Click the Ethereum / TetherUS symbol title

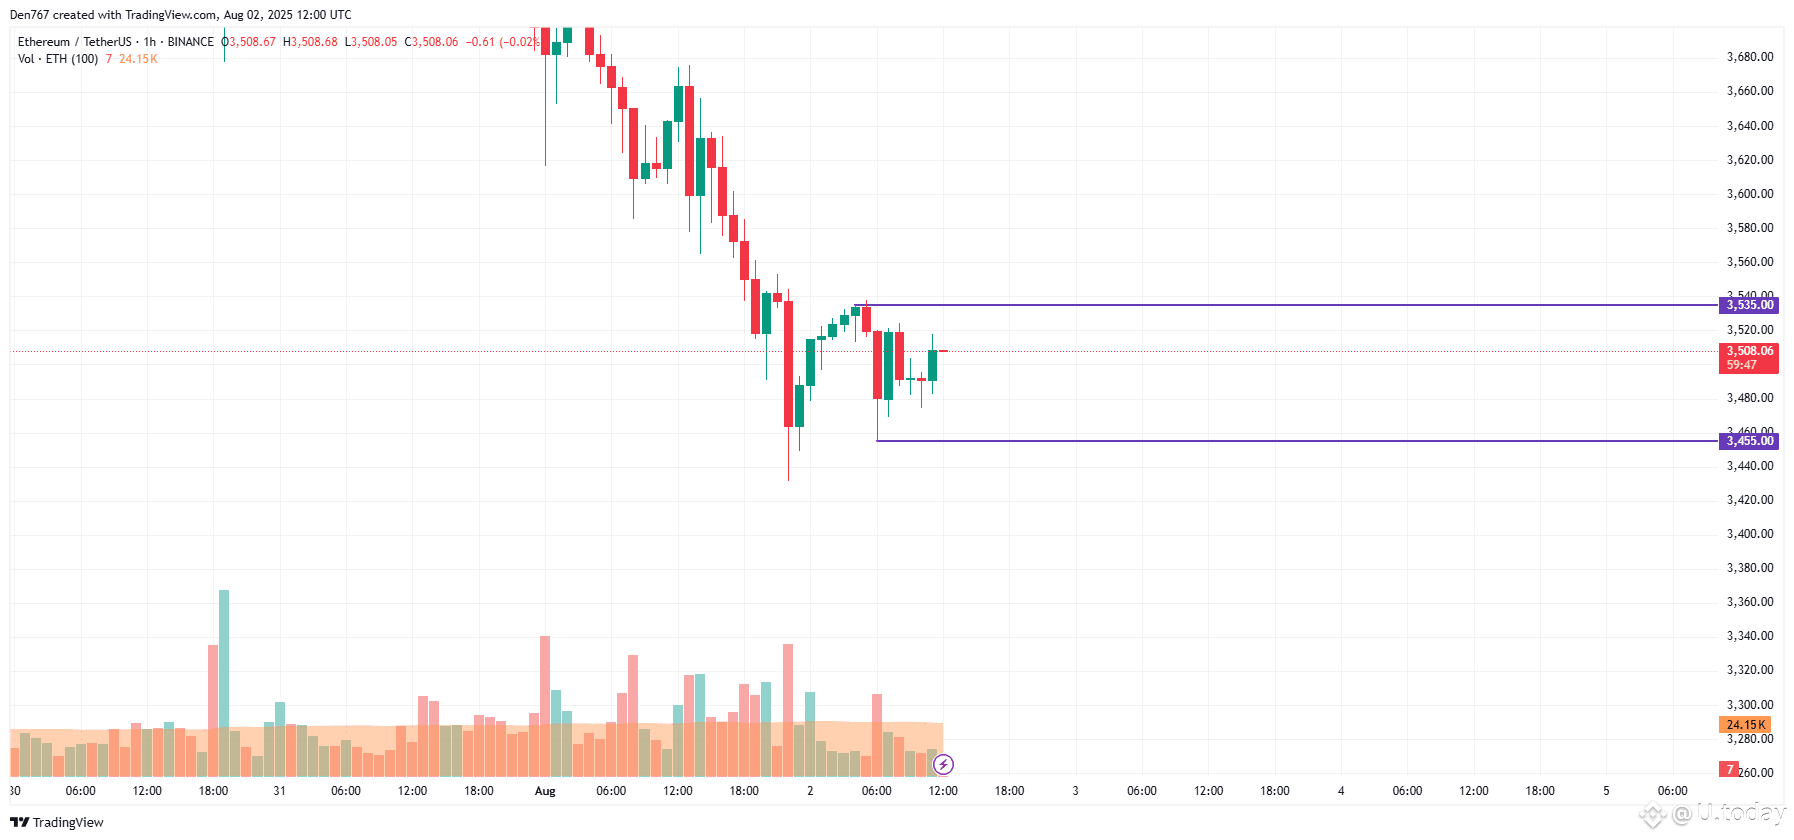coord(74,42)
